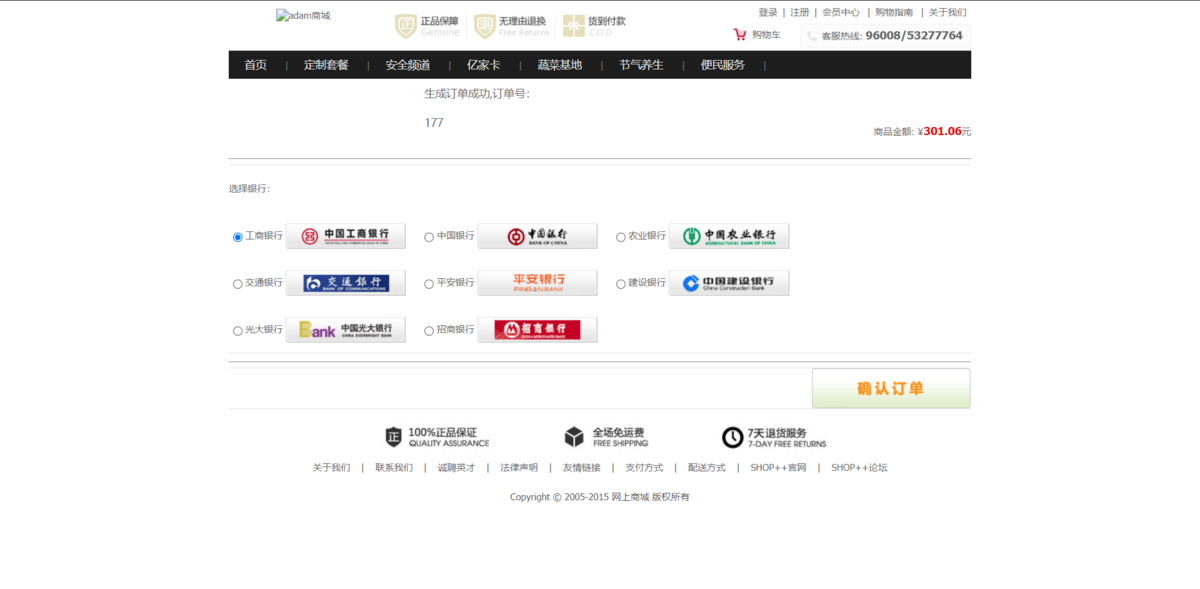Open the 亿家卡 navigation item
Viewport: 1200px width, 589px height.
pos(483,65)
